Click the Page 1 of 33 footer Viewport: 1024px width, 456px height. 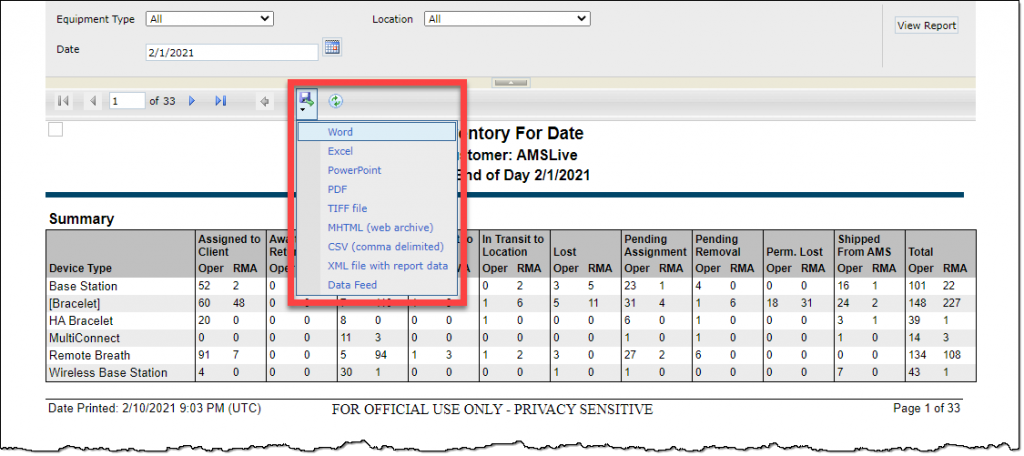[x=927, y=408]
